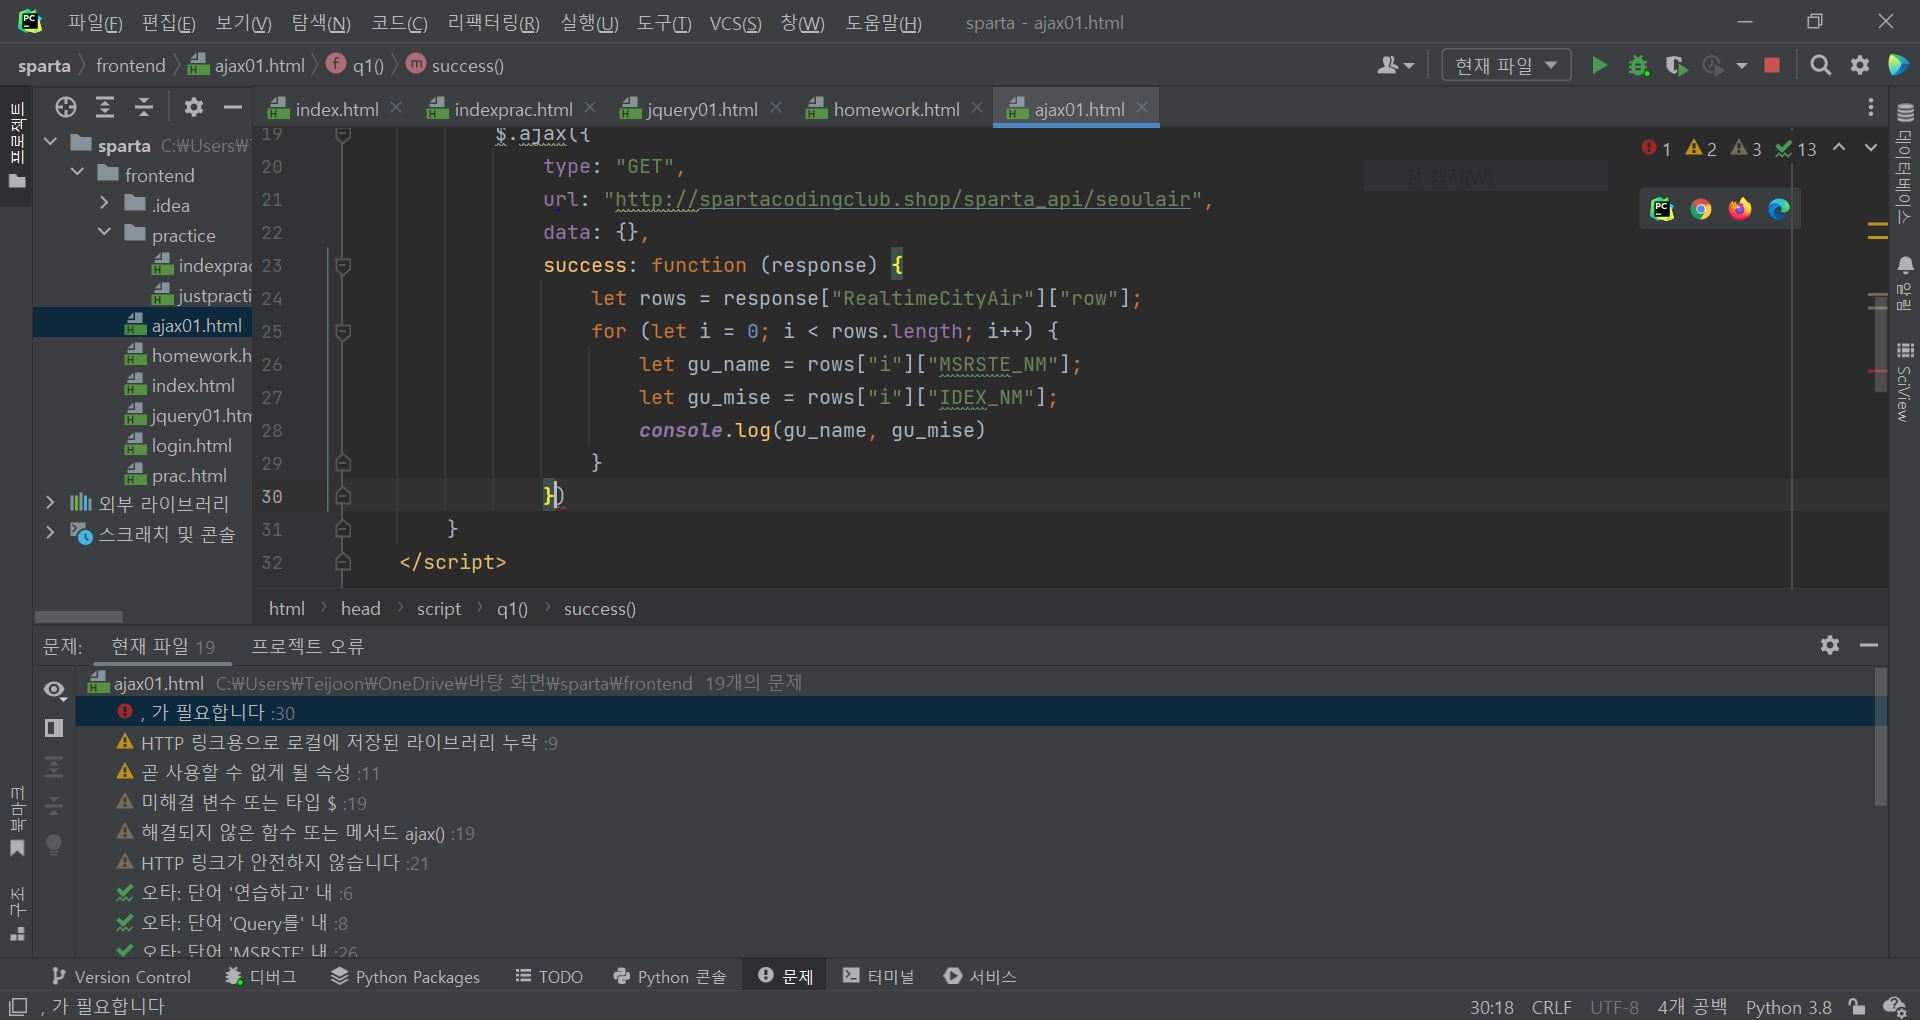Image resolution: width=1920 pixels, height=1020 pixels.
Task: Expand the scratches and consoles node
Action: point(51,533)
